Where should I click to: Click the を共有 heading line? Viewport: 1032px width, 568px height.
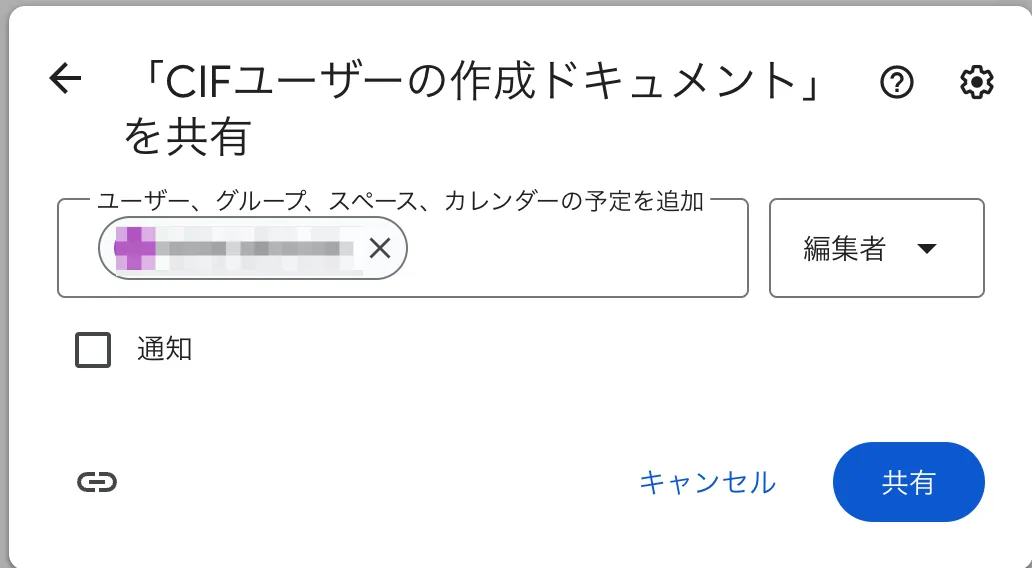pos(186,138)
